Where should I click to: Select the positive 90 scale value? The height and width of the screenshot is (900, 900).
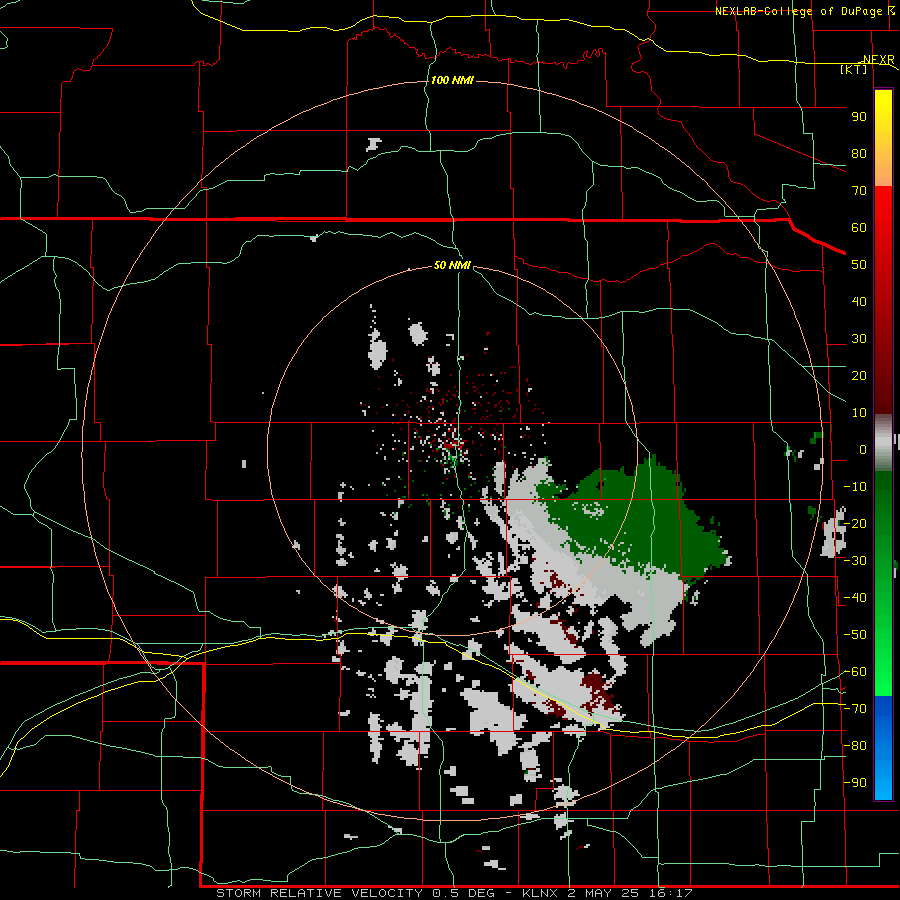pos(859,117)
